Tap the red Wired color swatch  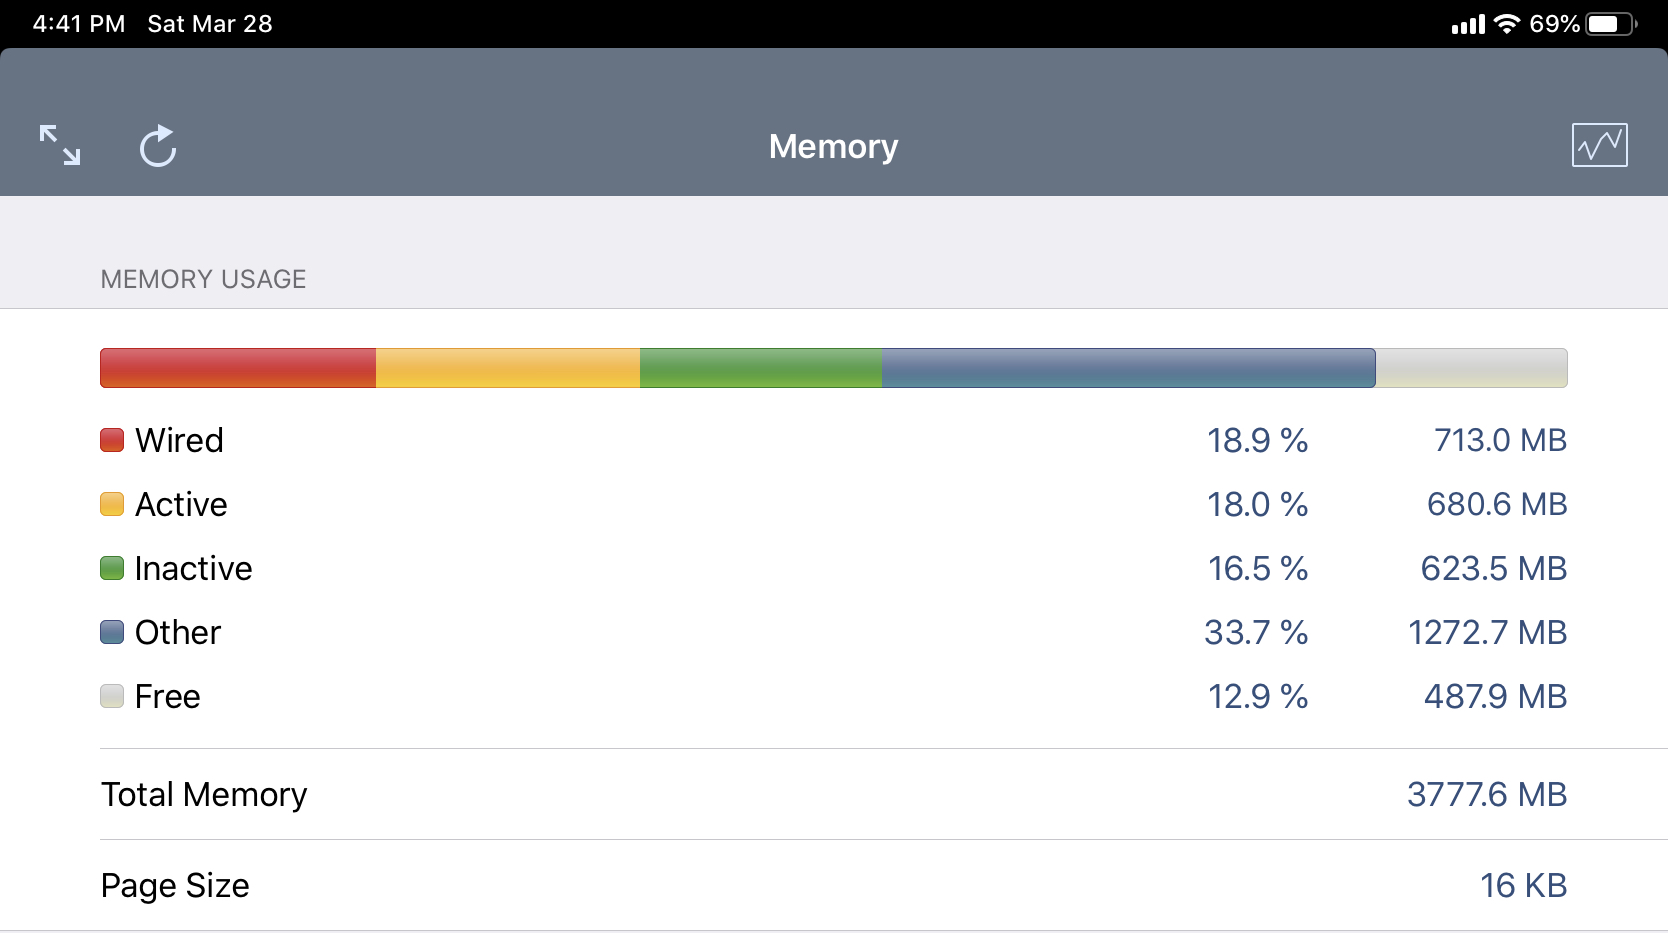pyautogui.click(x=112, y=440)
